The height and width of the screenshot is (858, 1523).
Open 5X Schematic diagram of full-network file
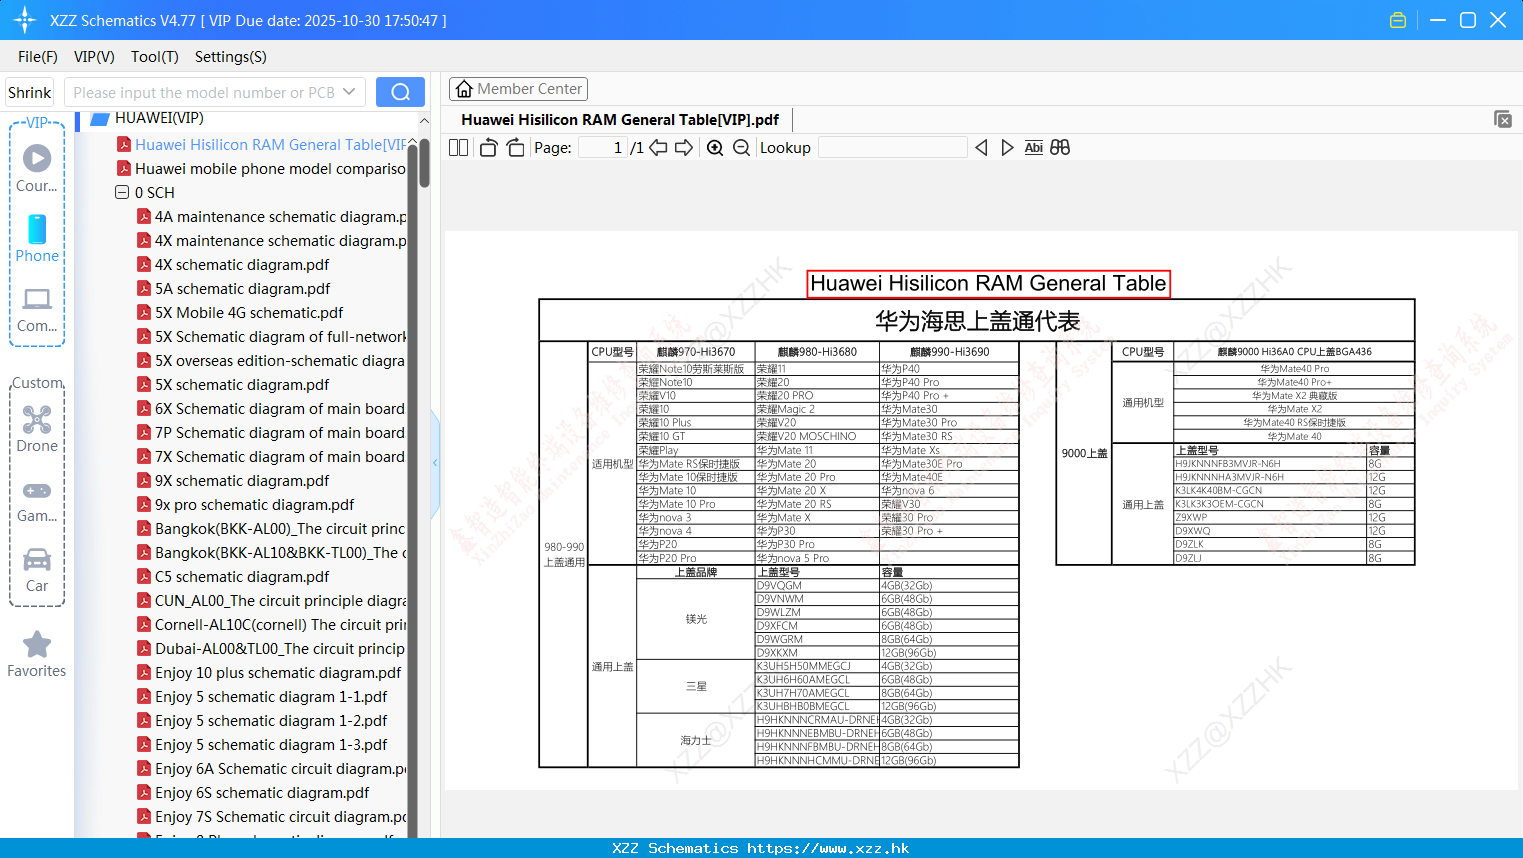(272, 337)
